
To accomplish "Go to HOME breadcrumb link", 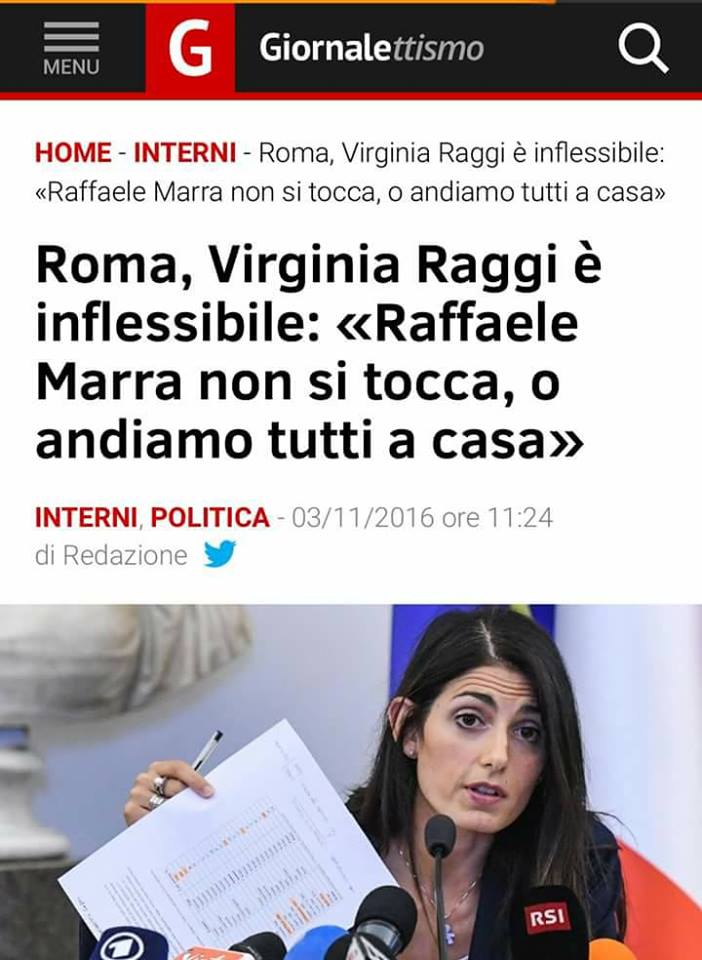I will (x=73, y=152).
